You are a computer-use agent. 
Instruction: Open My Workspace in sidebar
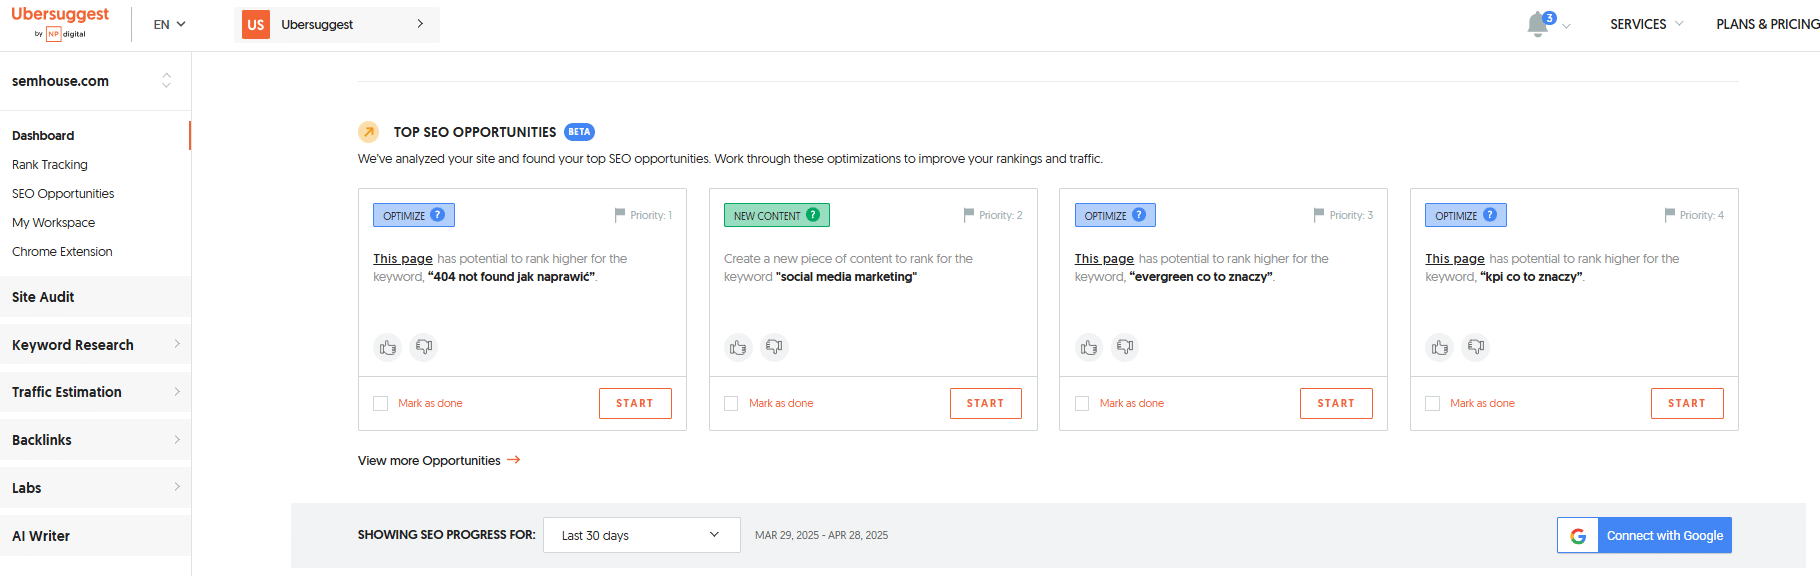click(53, 223)
